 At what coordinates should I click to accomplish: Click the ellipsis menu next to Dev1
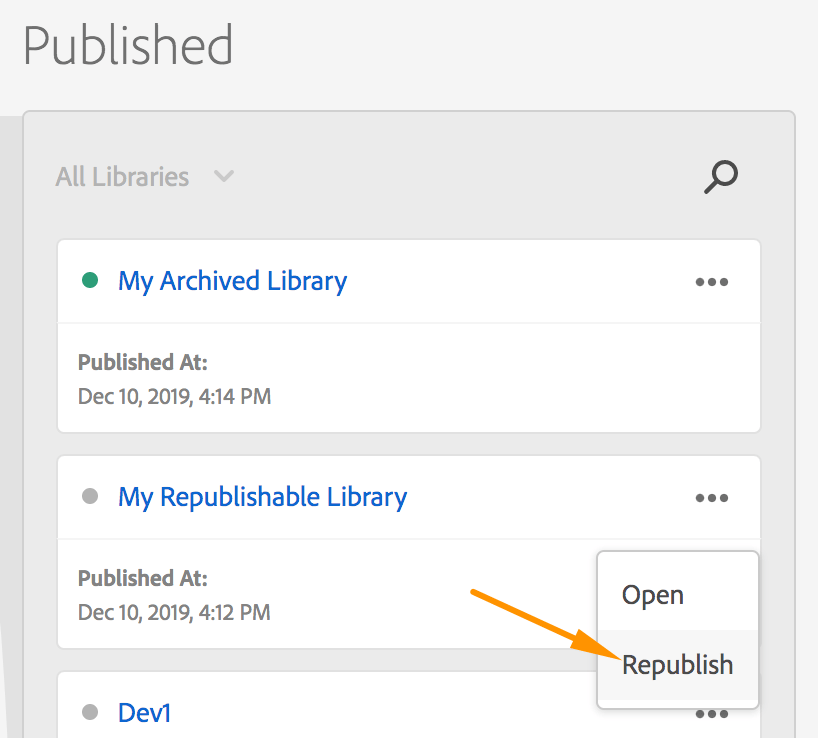point(712,713)
